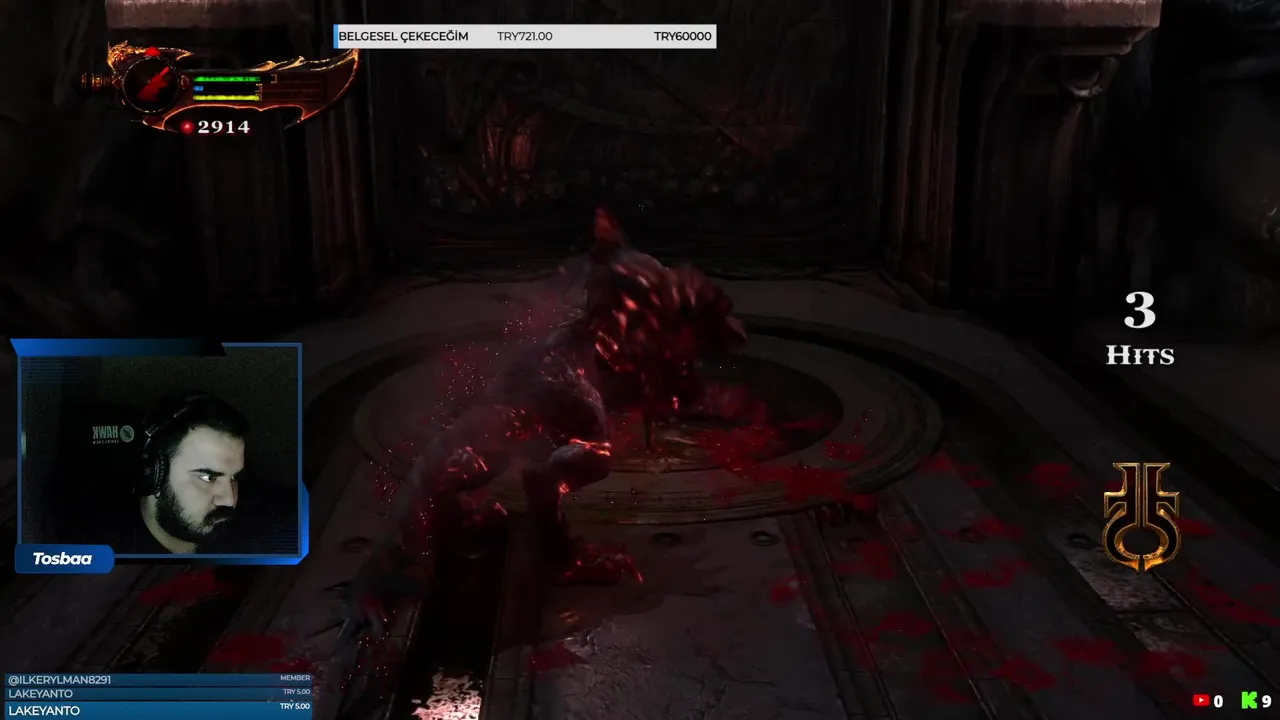Click the streamer webcam feed

tap(159, 450)
